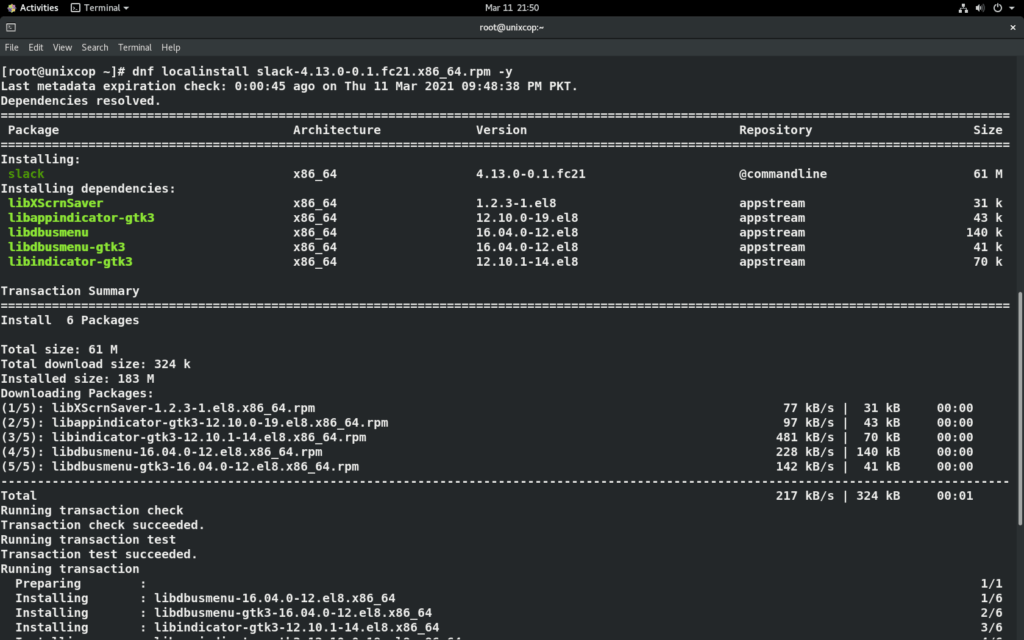Click the window title root@unixcop:~

(x=511, y=27)
